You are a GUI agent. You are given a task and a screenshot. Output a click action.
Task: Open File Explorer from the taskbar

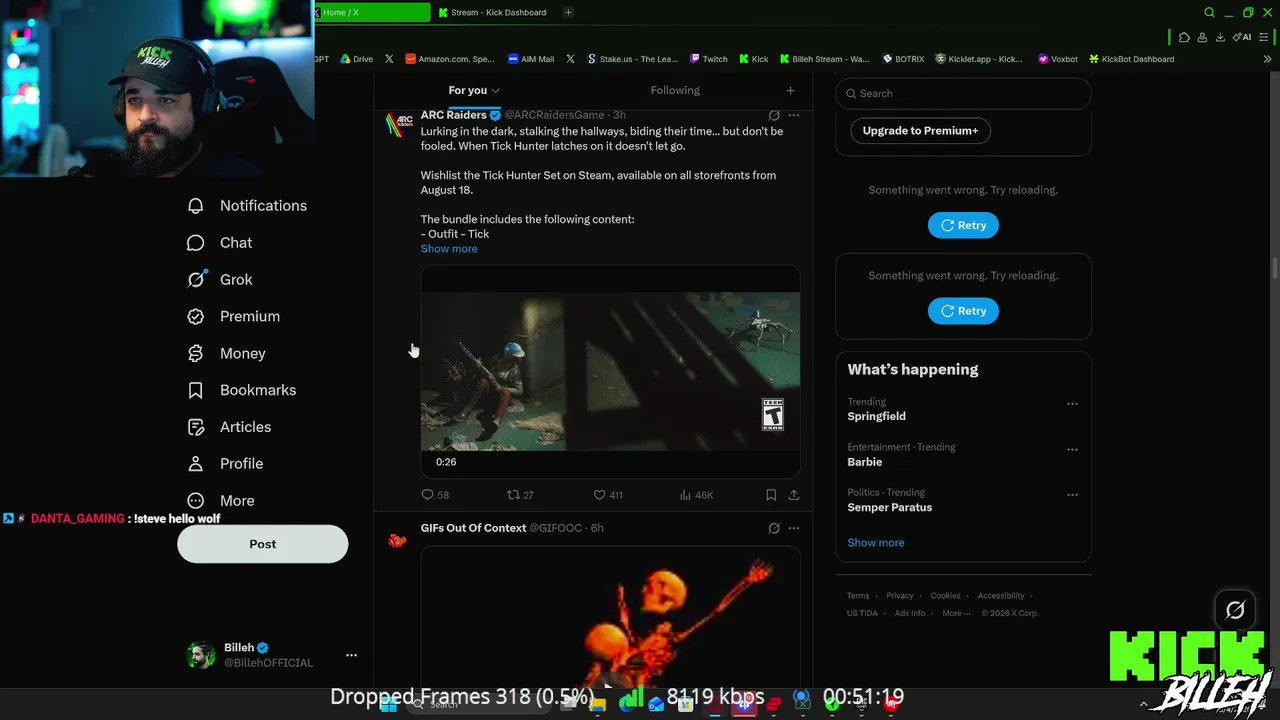(598, 704)
